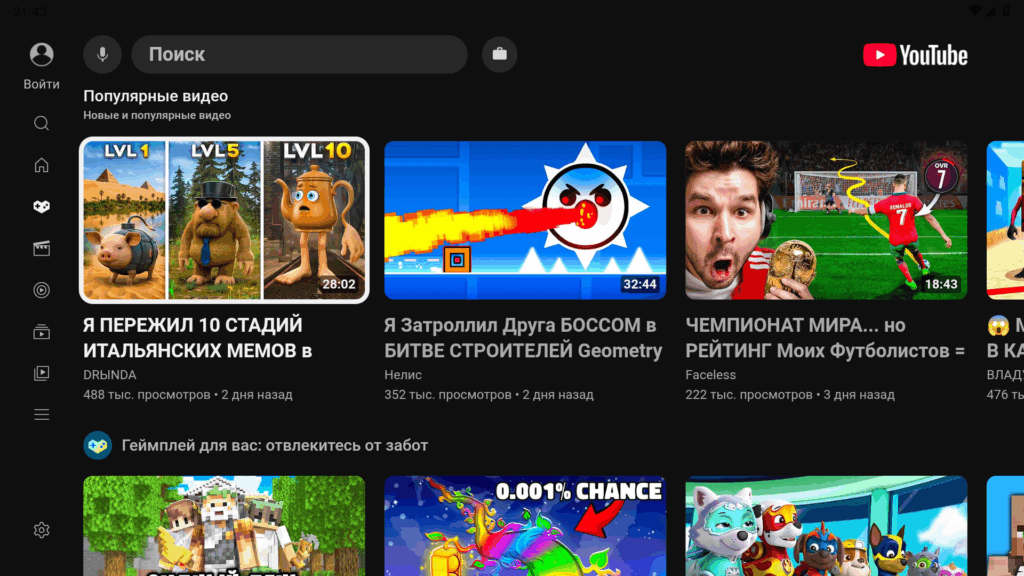The width and height of the screenshot is (1024, 576).
Task: Play the Geometry Dash boss video thumbnail
Action: coord(525,220)
